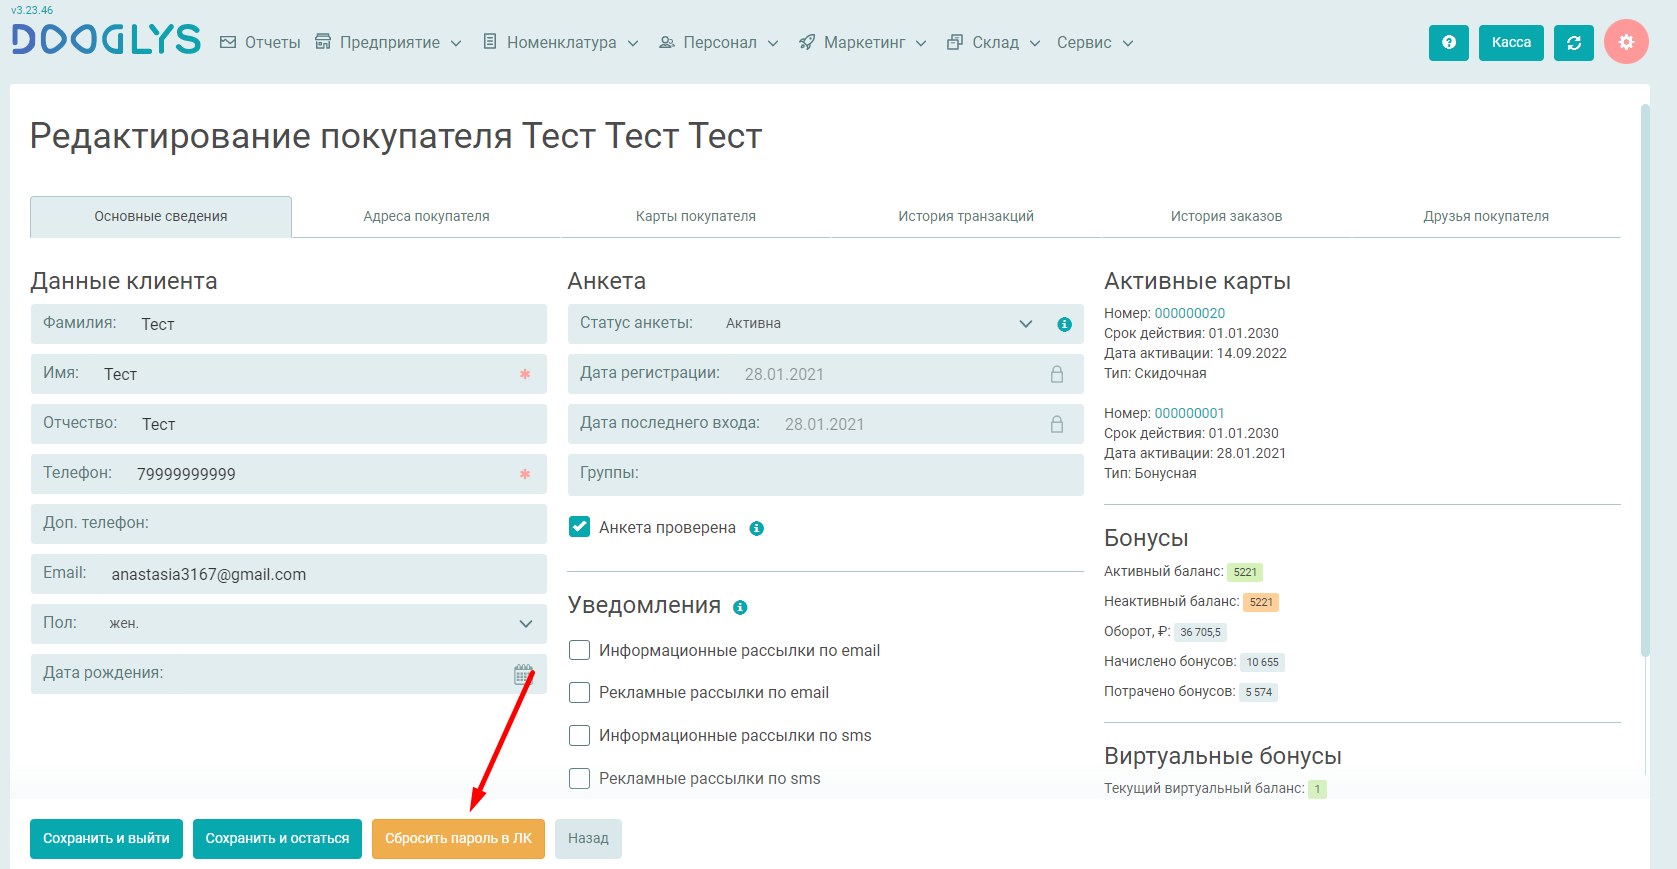
Task: Click the required asterisk in Телефон field
Action: 525,474
